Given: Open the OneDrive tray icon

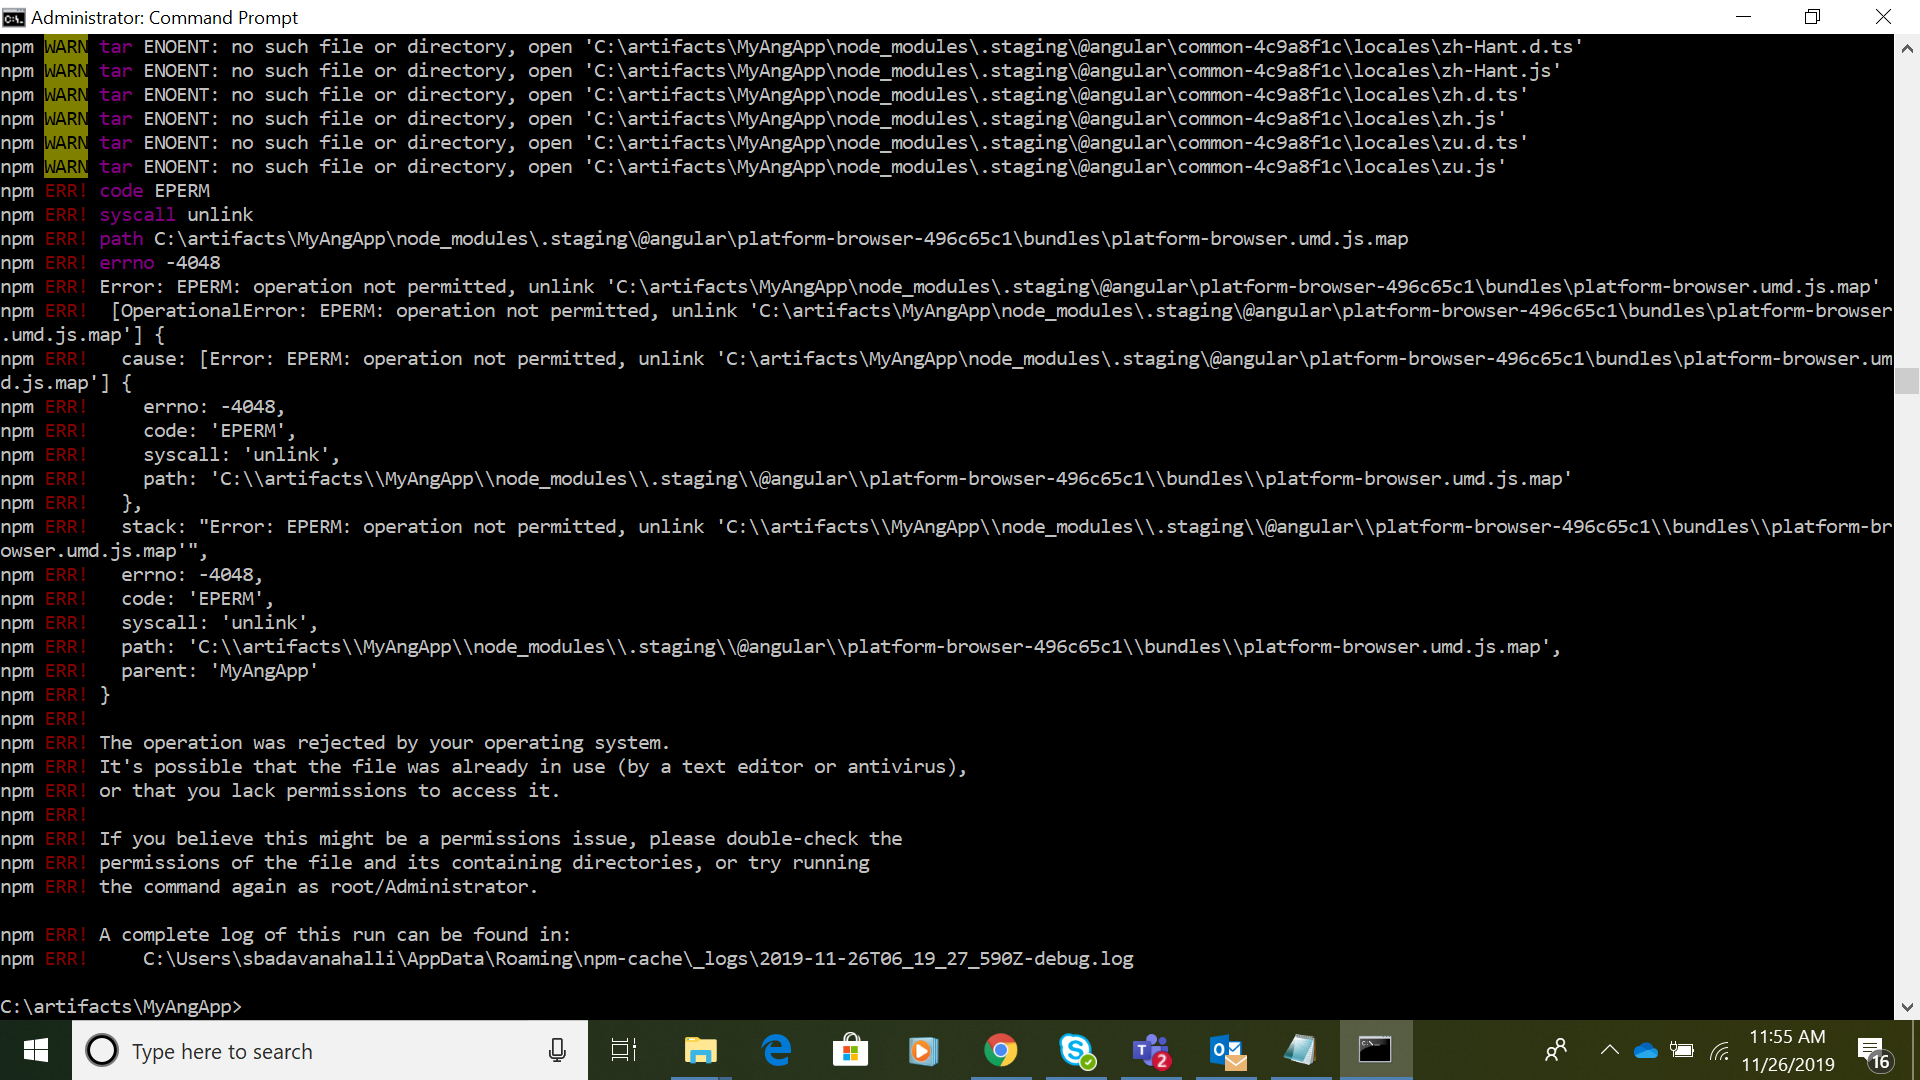Looking at the screenshot, I should click(x=1645, y=1051).
